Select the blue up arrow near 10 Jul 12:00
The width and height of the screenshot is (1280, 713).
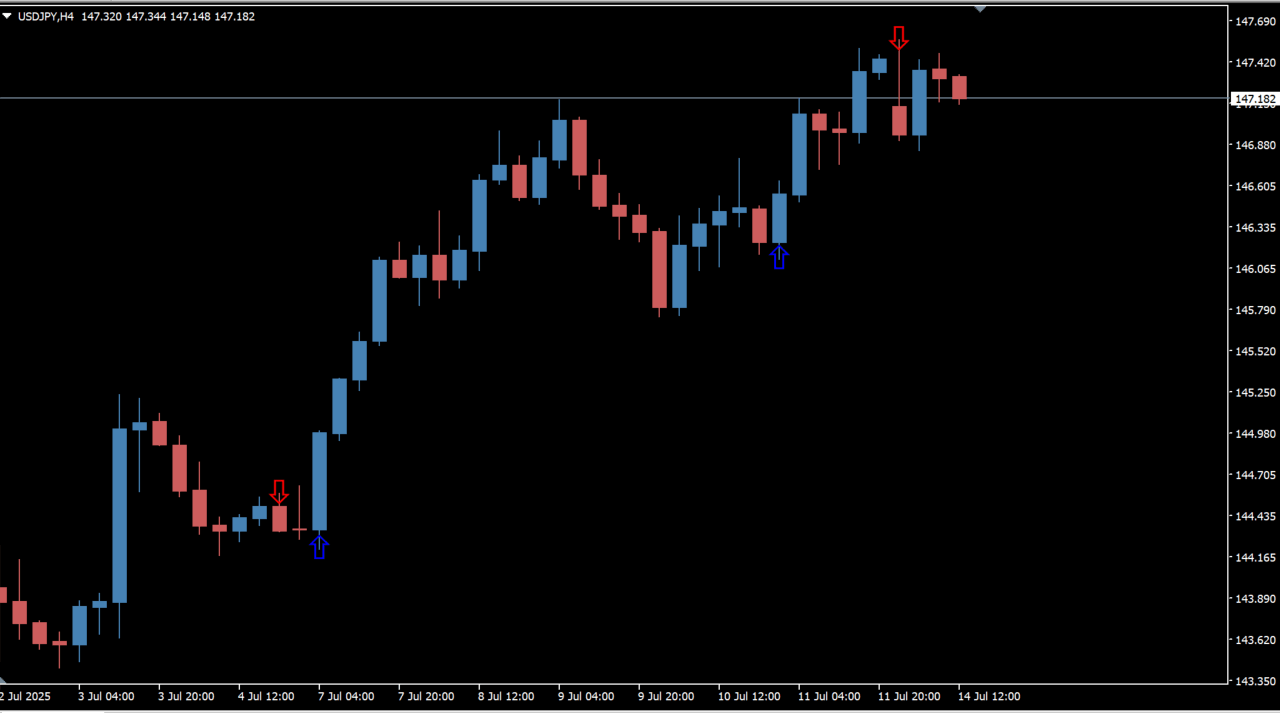coord(779,257)
